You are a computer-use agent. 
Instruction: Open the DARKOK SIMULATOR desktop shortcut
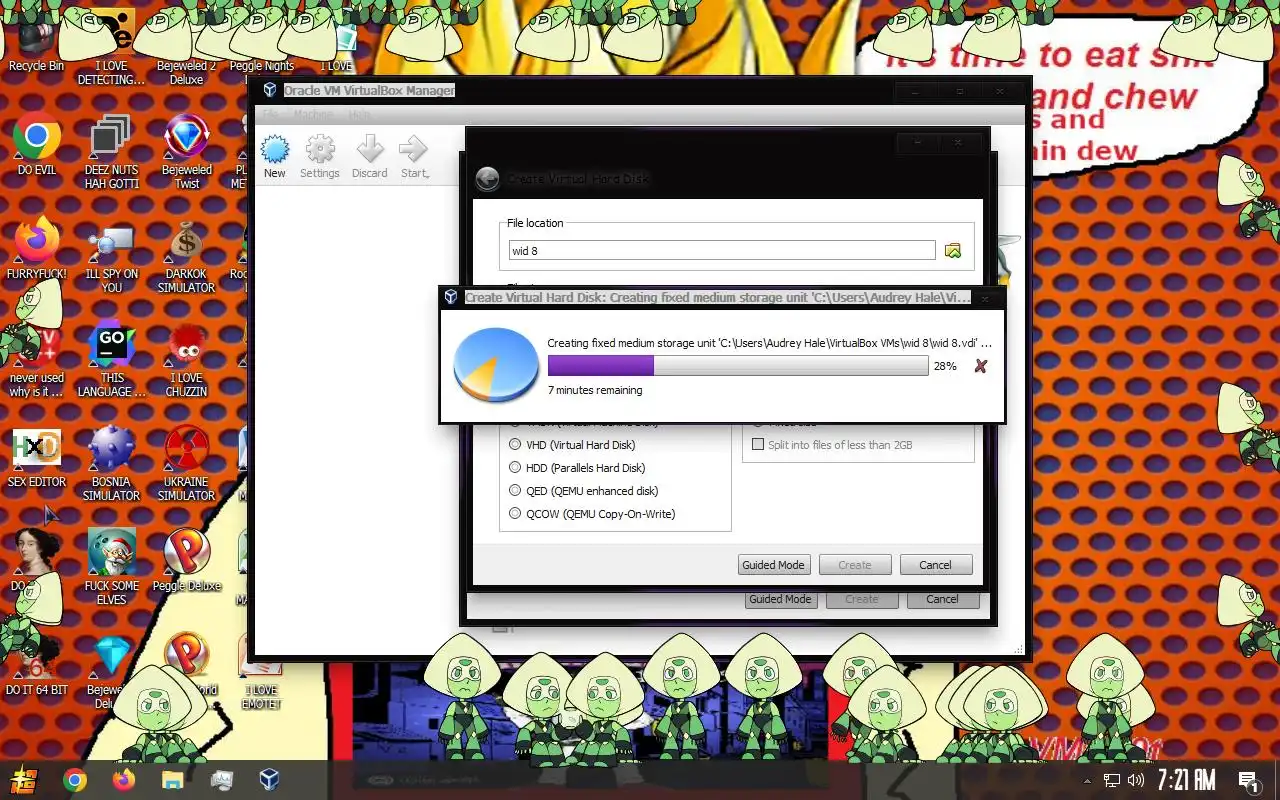point(186,257)
